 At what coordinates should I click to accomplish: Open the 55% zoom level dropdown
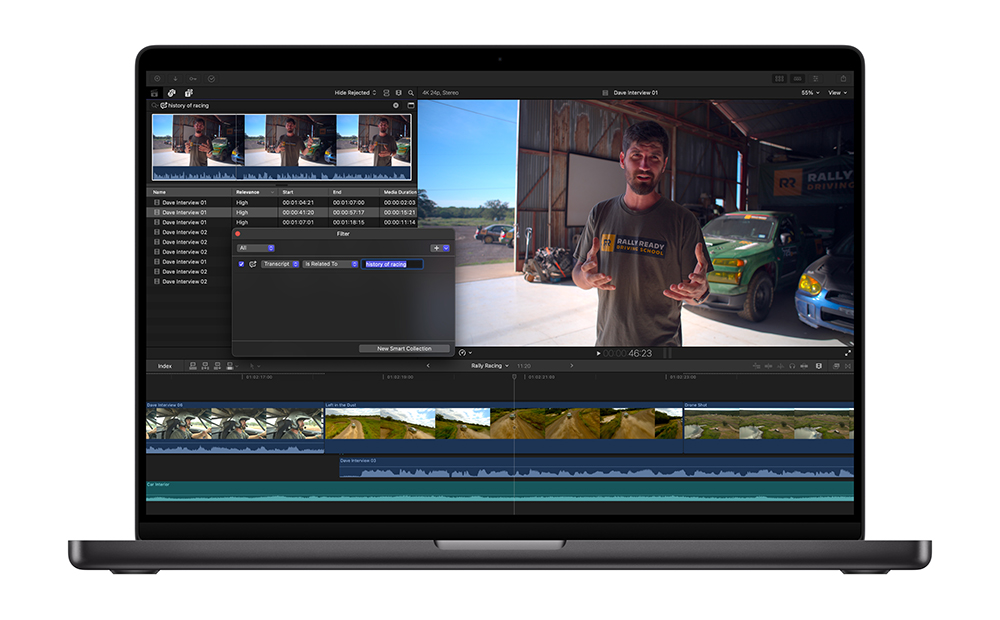[809, 93]
